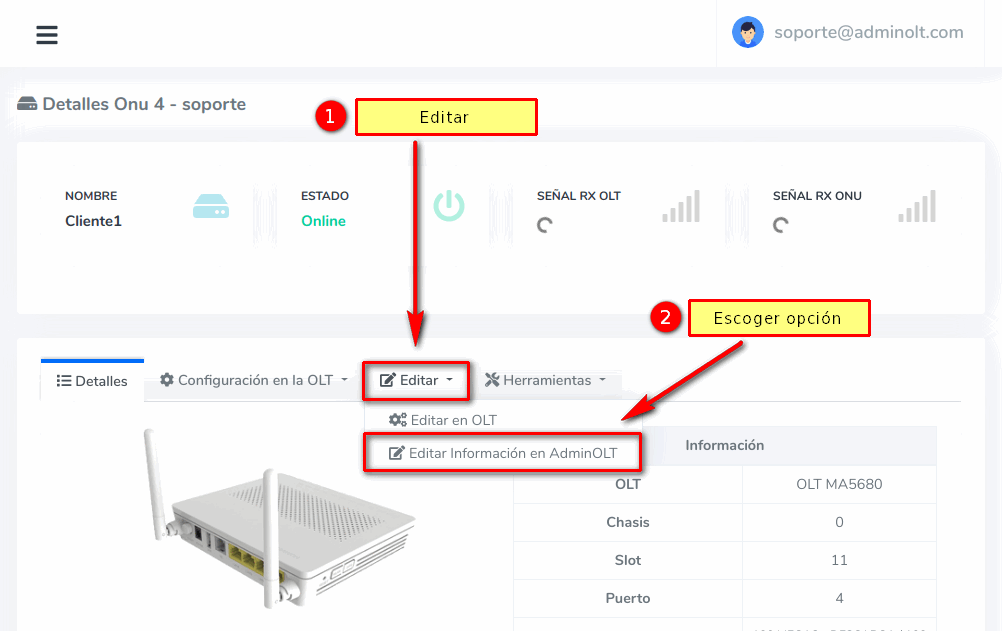Image resolution: width=1002 pixels, height=631 pixels.
Task: Click the green power status icon
Action: click(449, 206)
